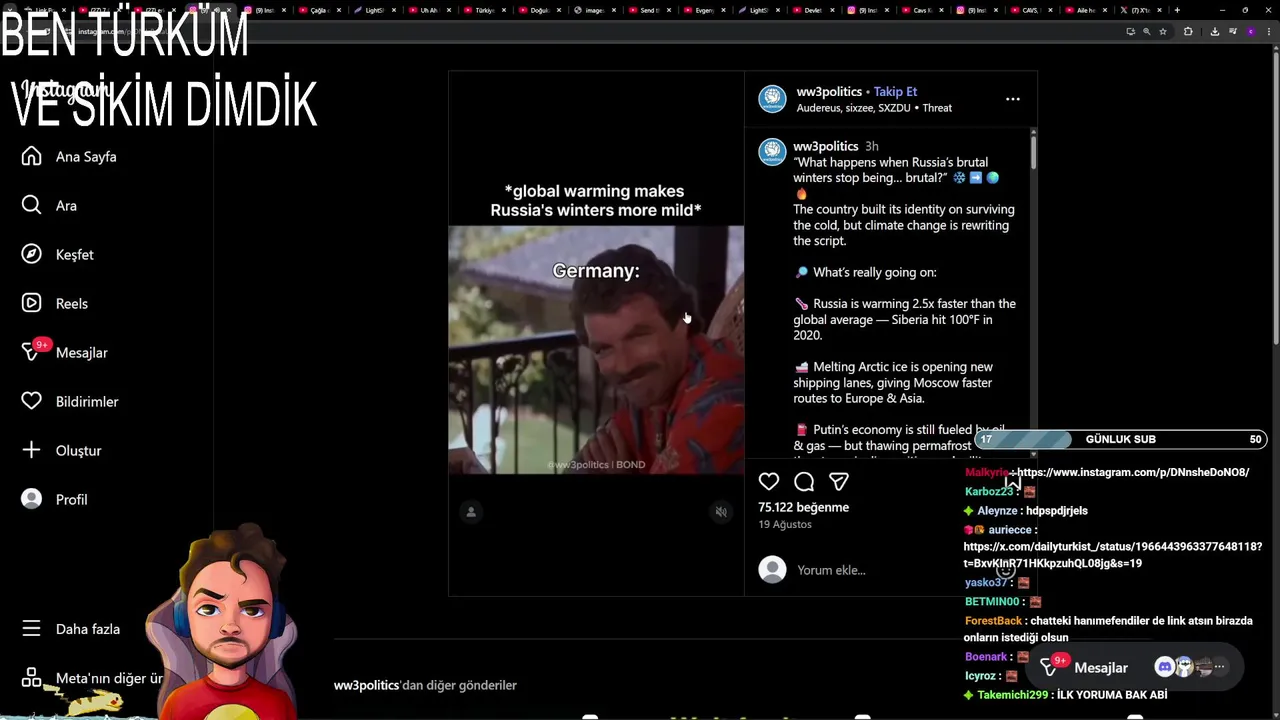Like the post with heart icon

[x=769, y=482]
